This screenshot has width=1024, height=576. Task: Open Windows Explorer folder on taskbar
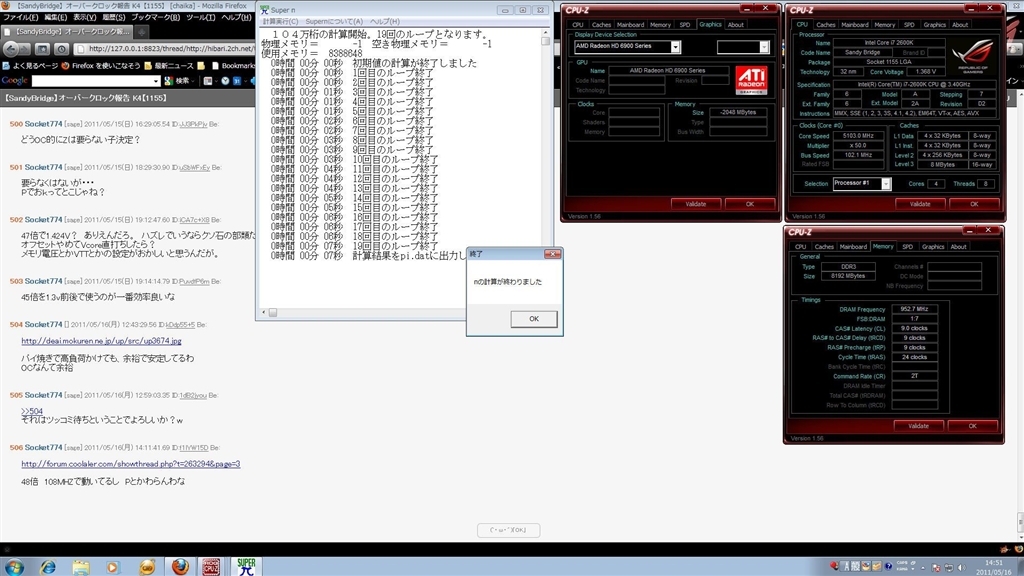click(x=81, y=567)
